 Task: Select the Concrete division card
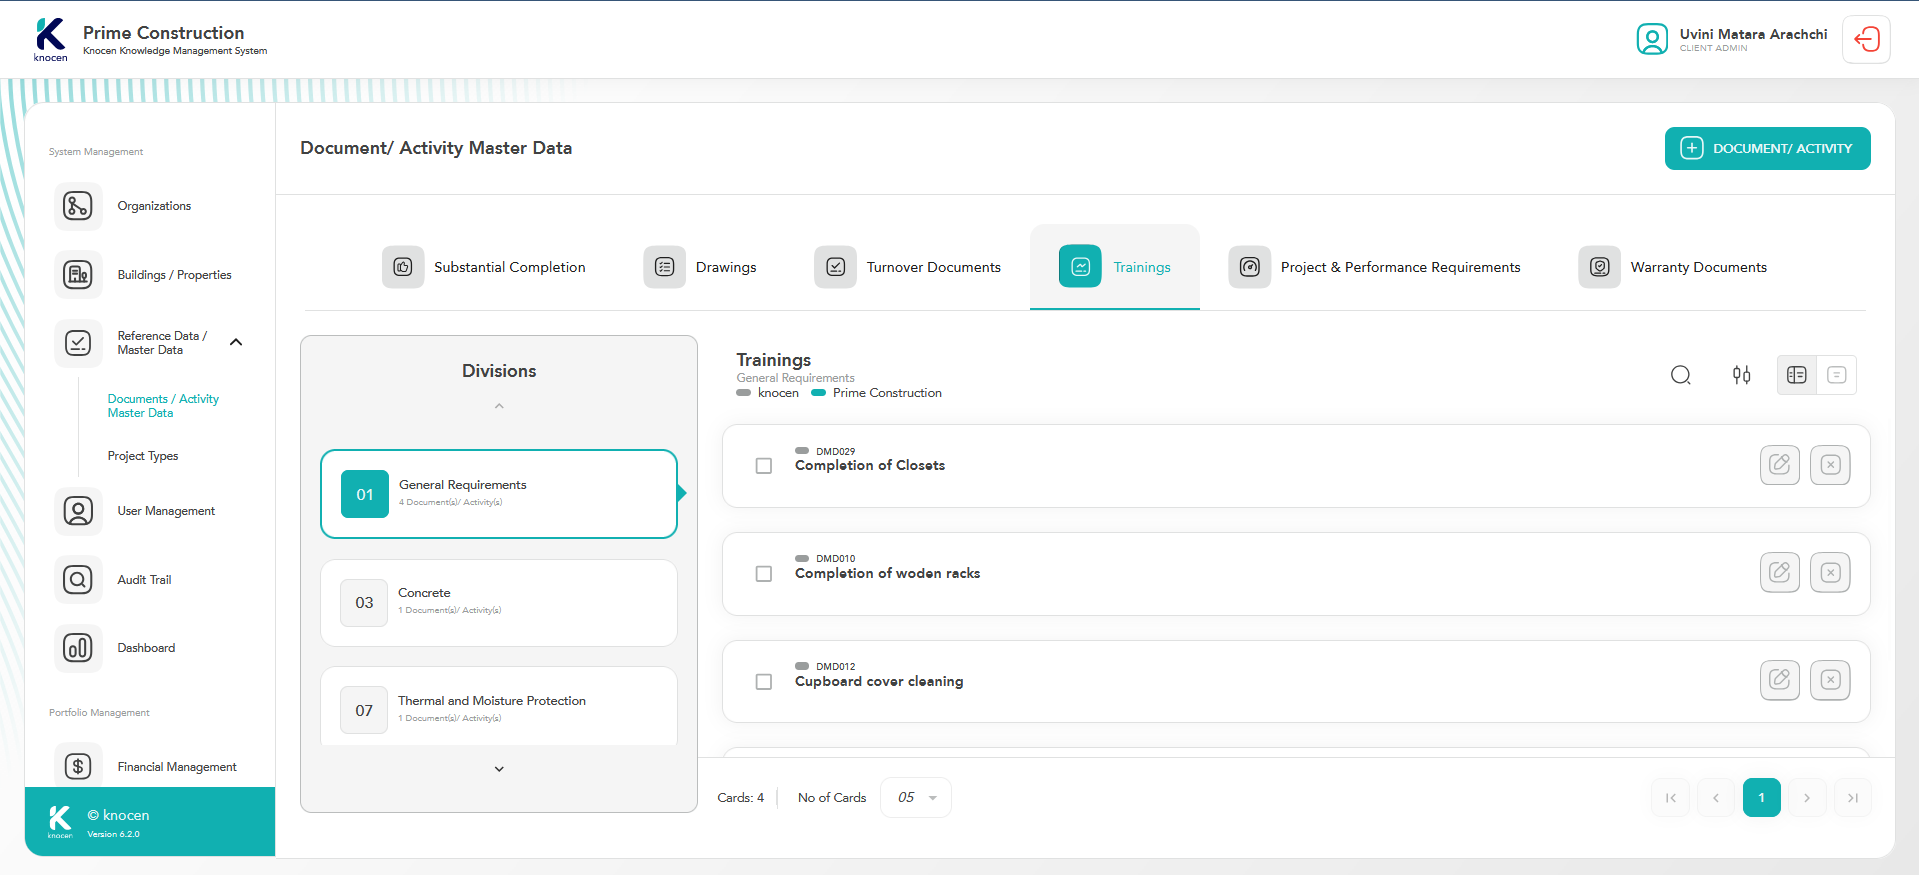click(x=498, y=603)
